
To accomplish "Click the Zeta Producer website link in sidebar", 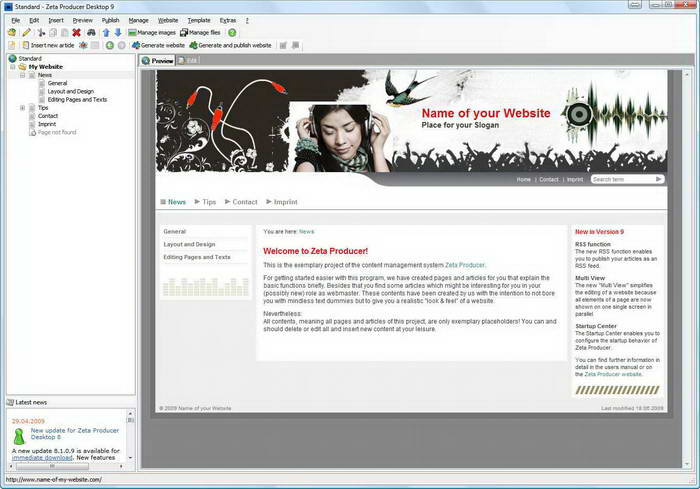I will [x=613, y=374].
